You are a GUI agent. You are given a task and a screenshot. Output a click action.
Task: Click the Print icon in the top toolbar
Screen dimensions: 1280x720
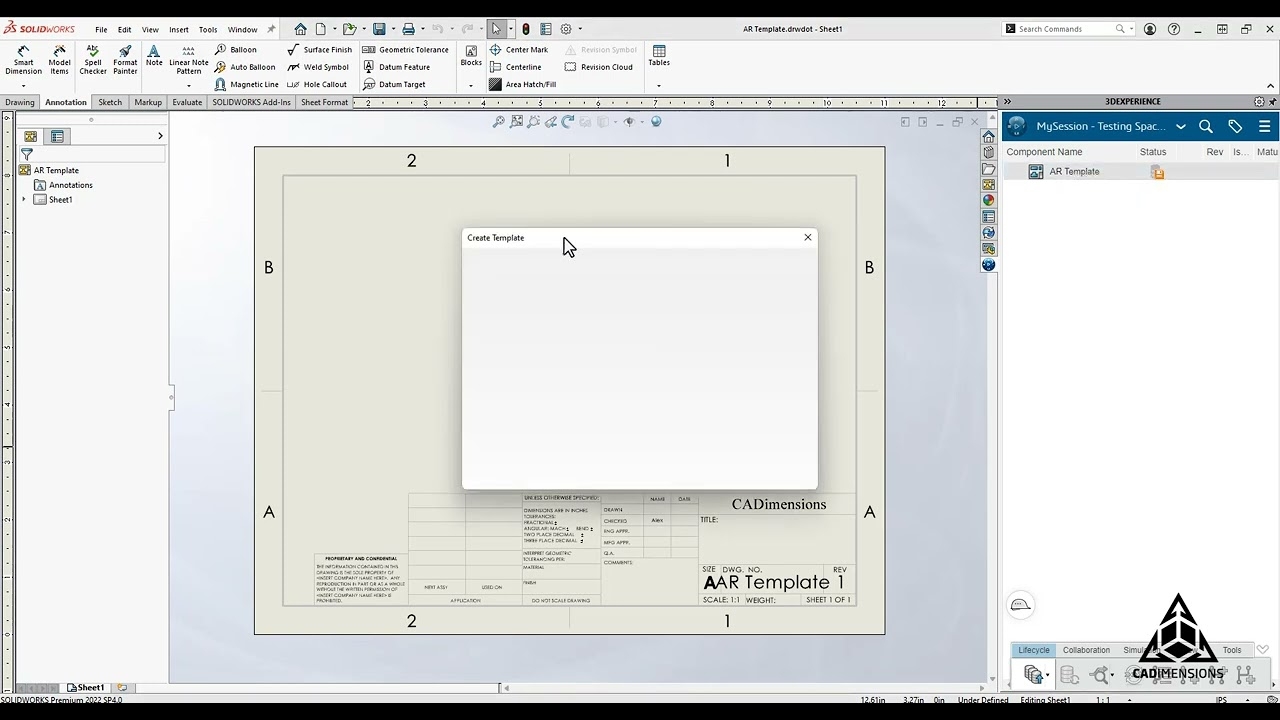[408, 29]
